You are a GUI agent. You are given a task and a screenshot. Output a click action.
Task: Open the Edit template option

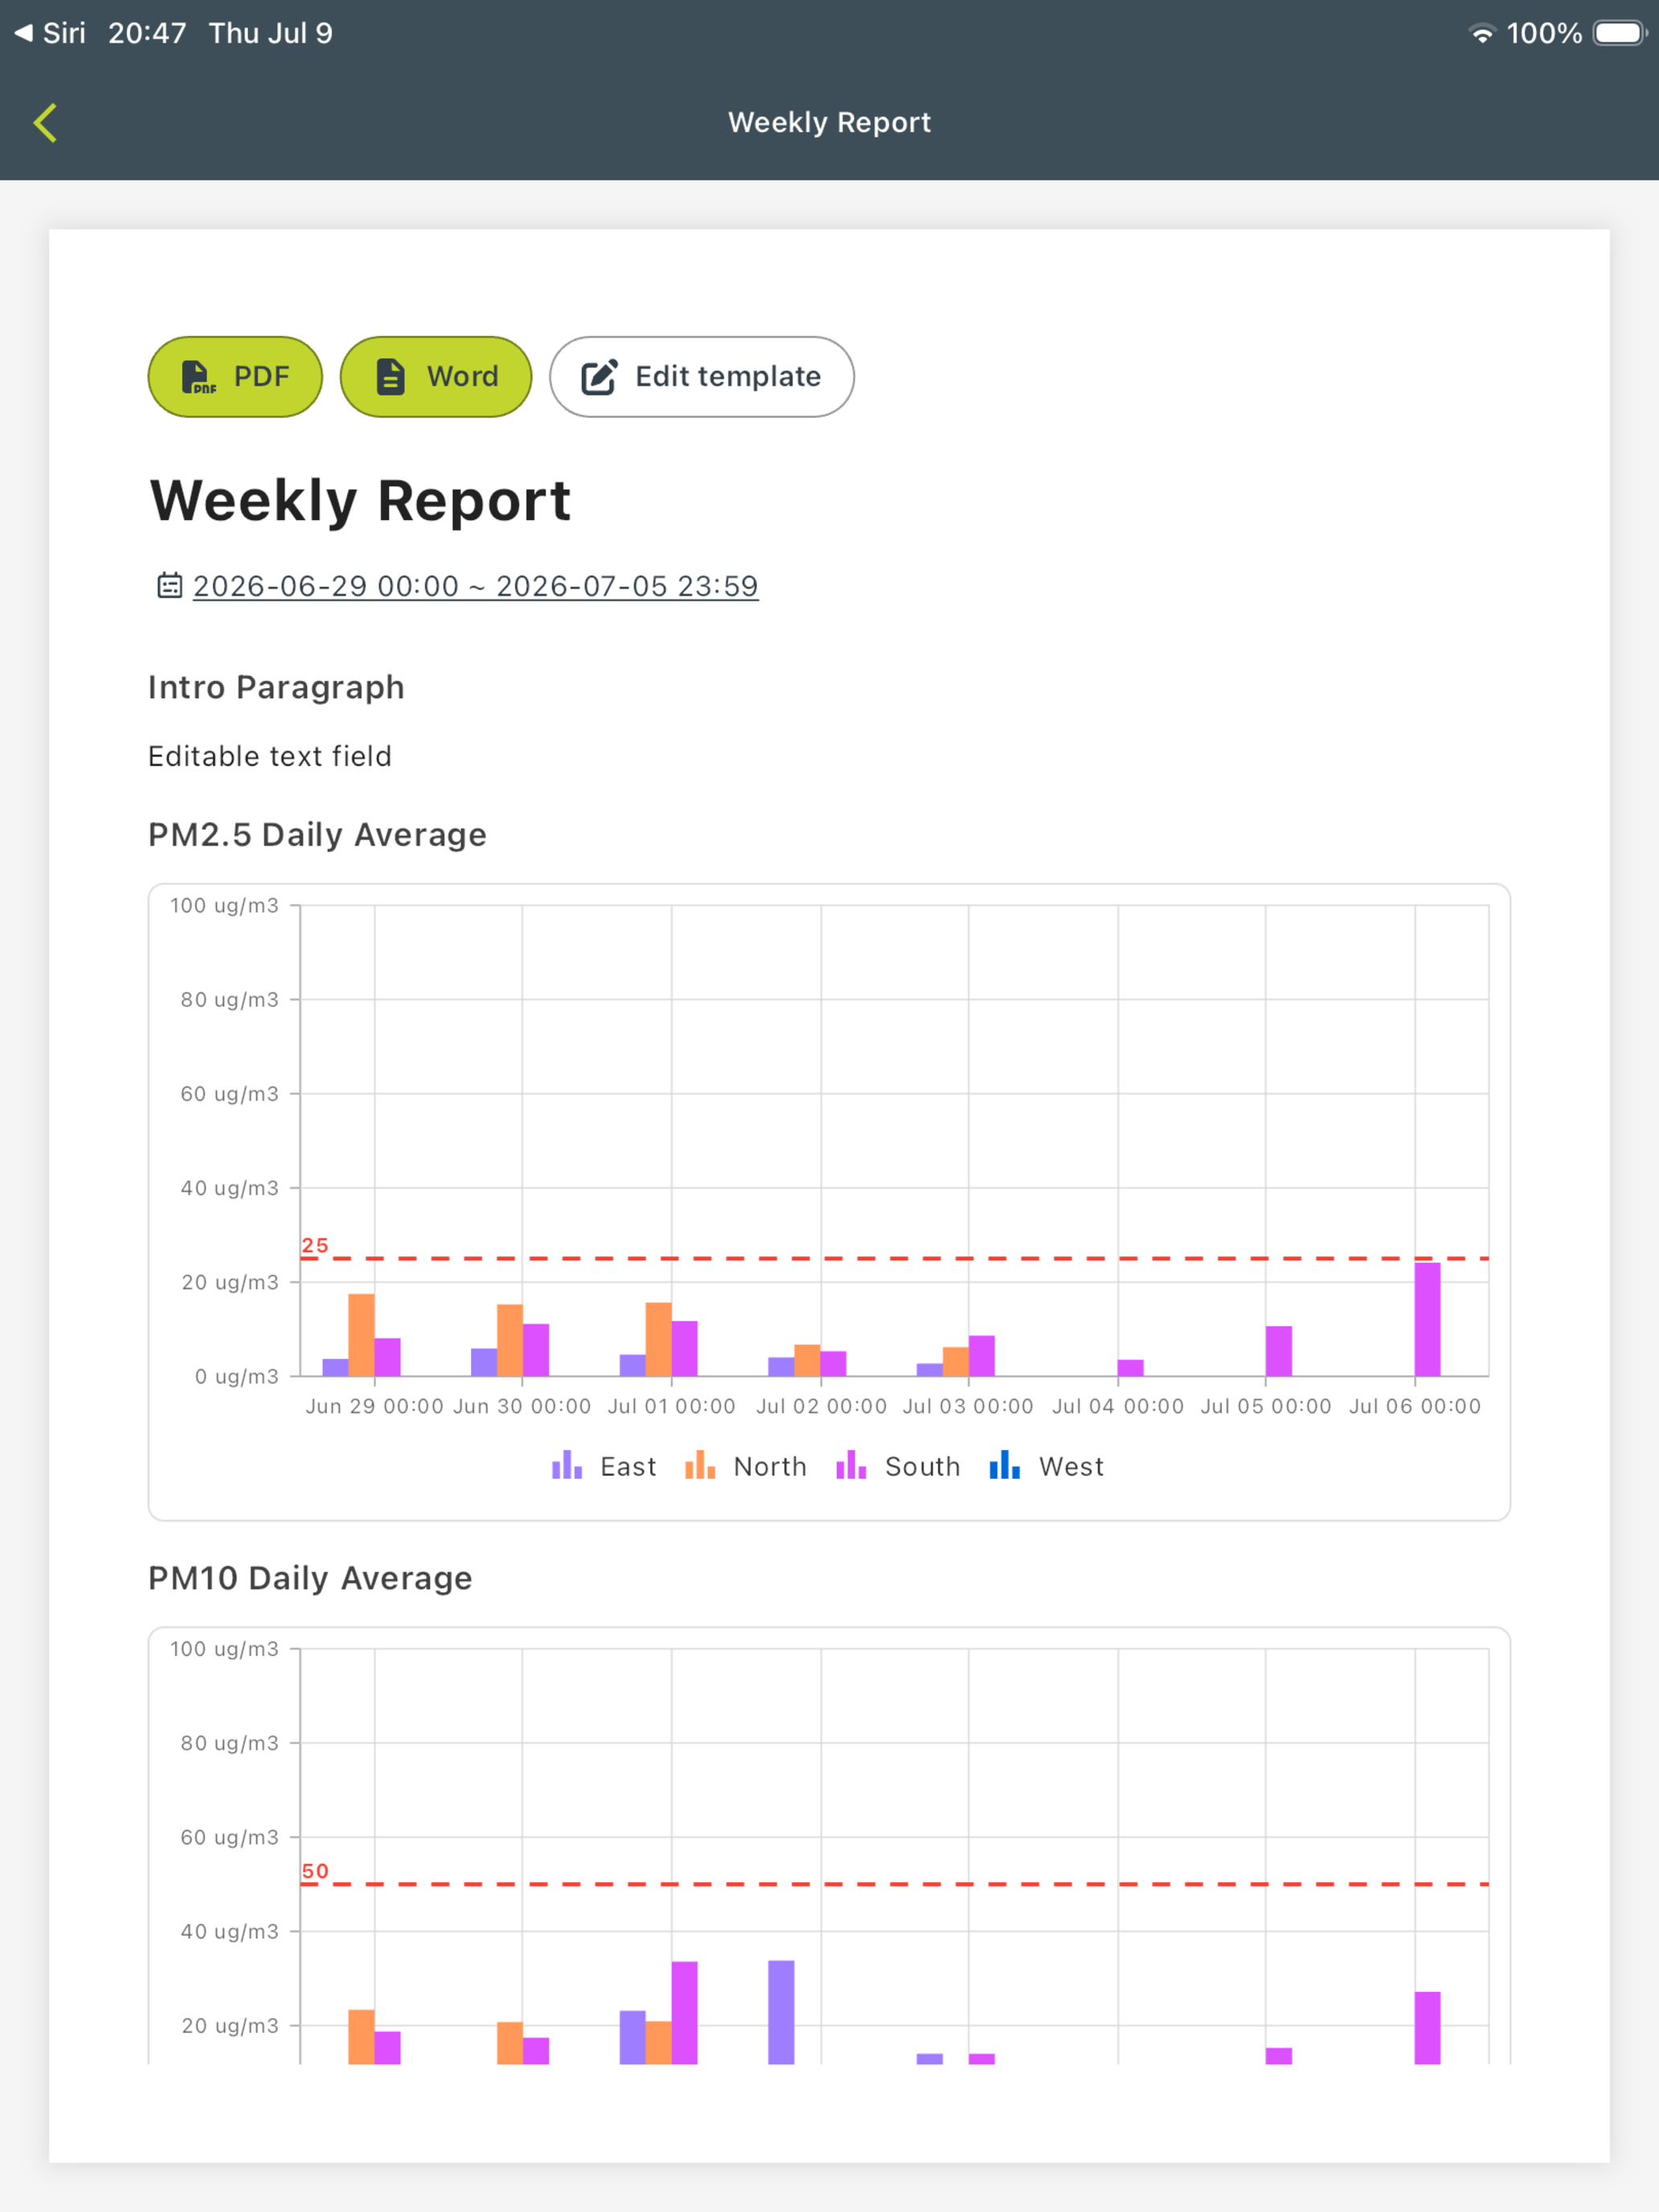click(702, 377)
